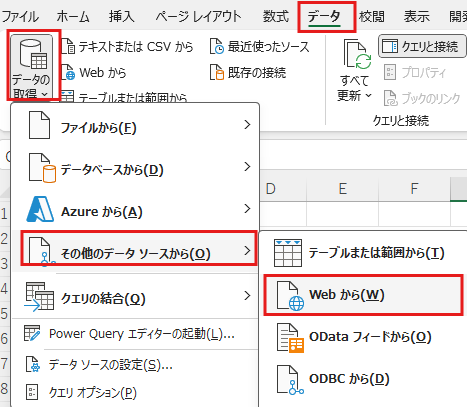Switch to the ページ レイアウト tab
The image size is (467, 407).
click(198, 16)
